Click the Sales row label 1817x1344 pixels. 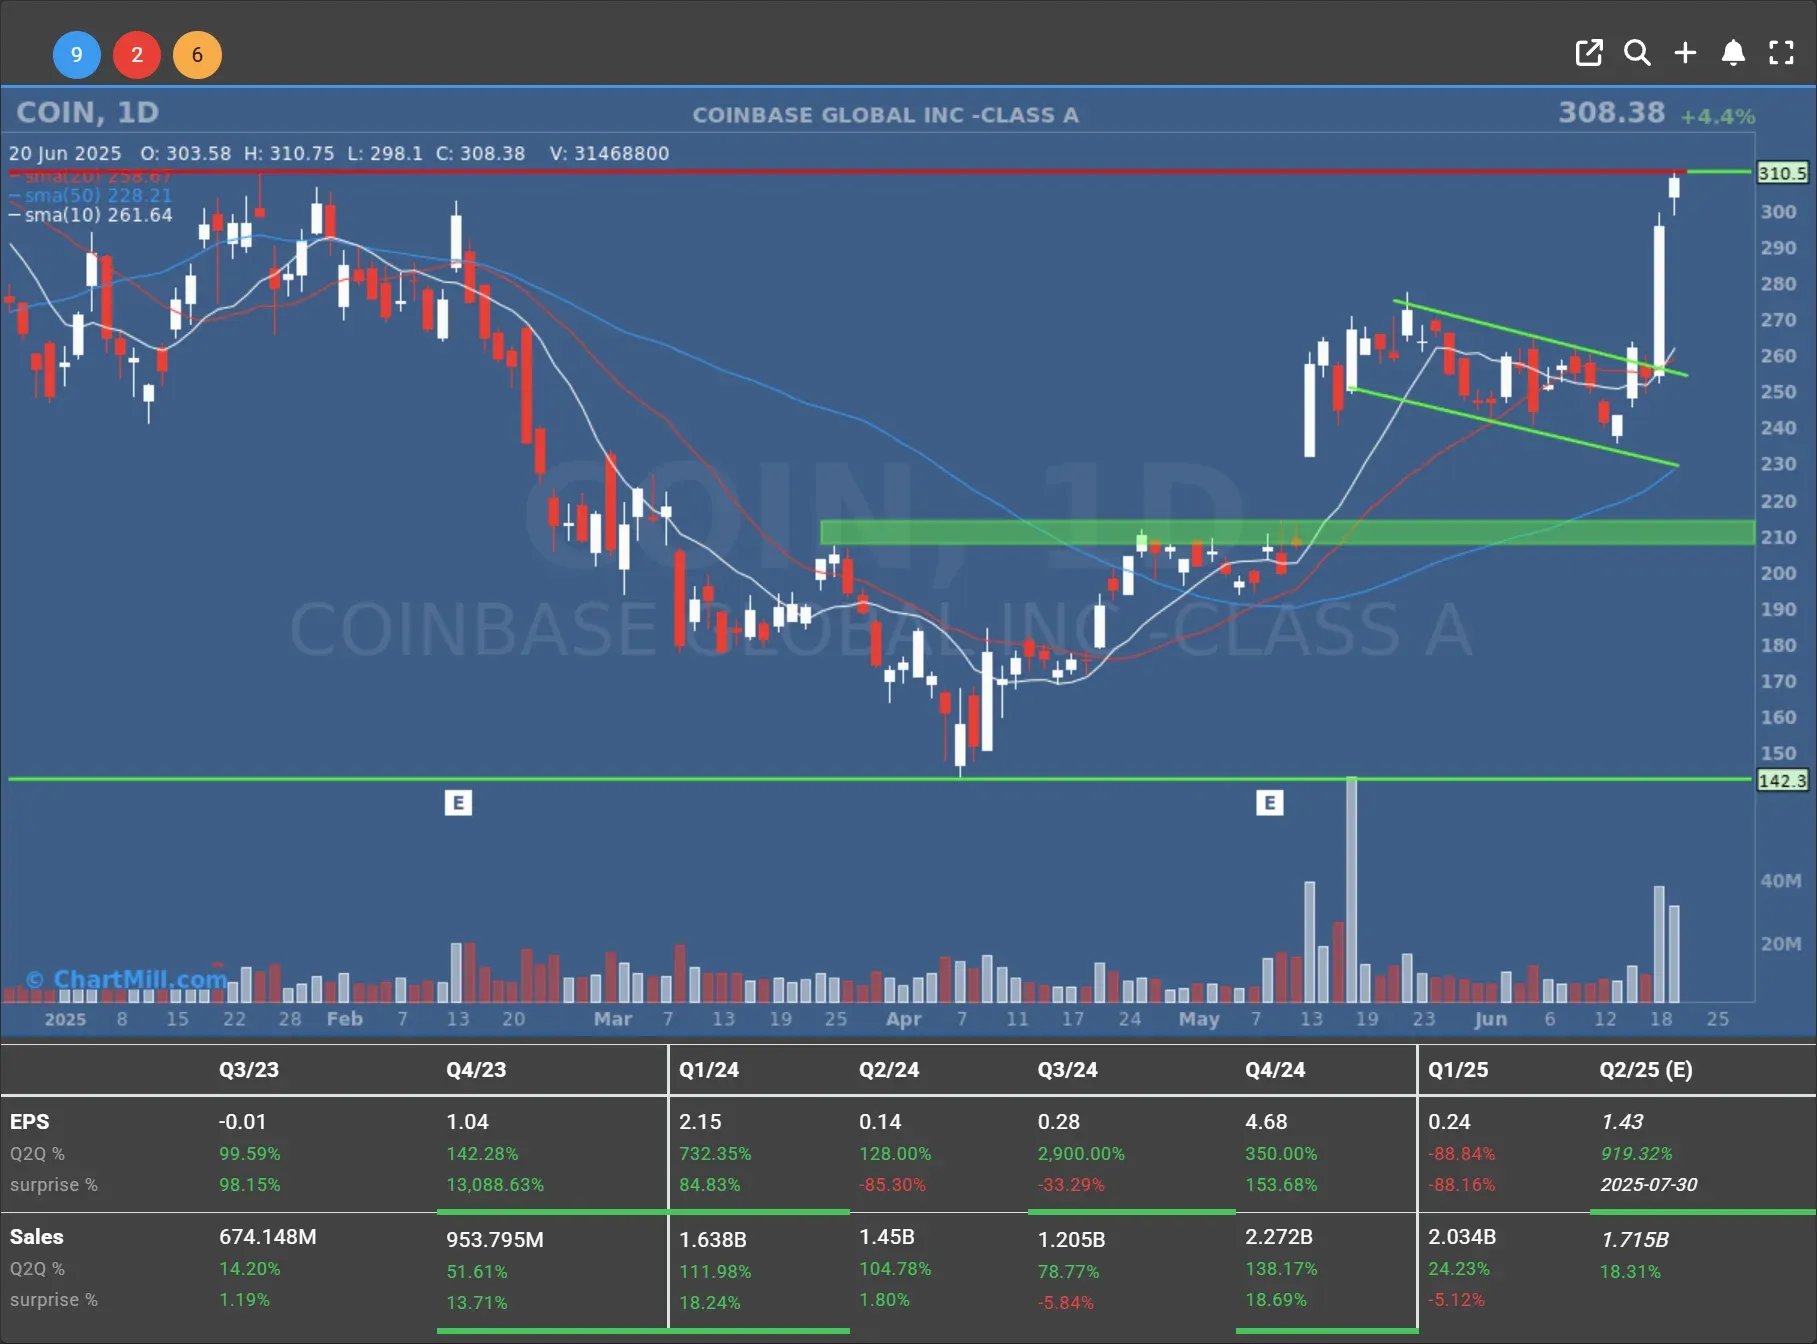pyautogui.click(x=37, y=1237)
